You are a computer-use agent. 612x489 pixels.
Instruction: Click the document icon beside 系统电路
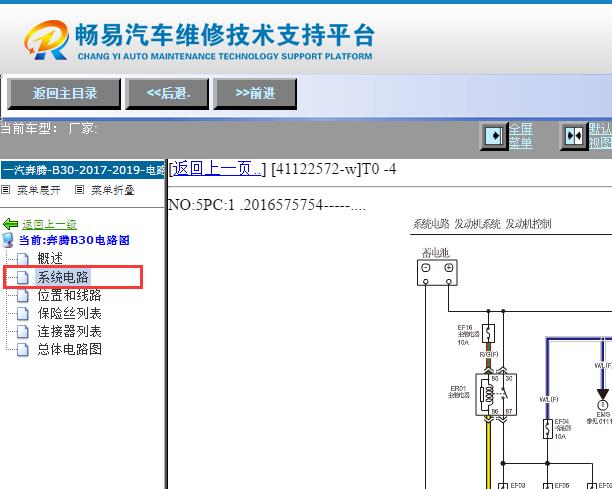click(23, 277)
